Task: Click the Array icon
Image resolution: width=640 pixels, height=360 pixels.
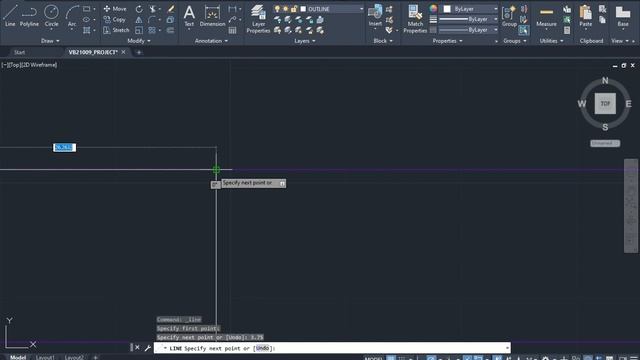Action: (152, 30)
